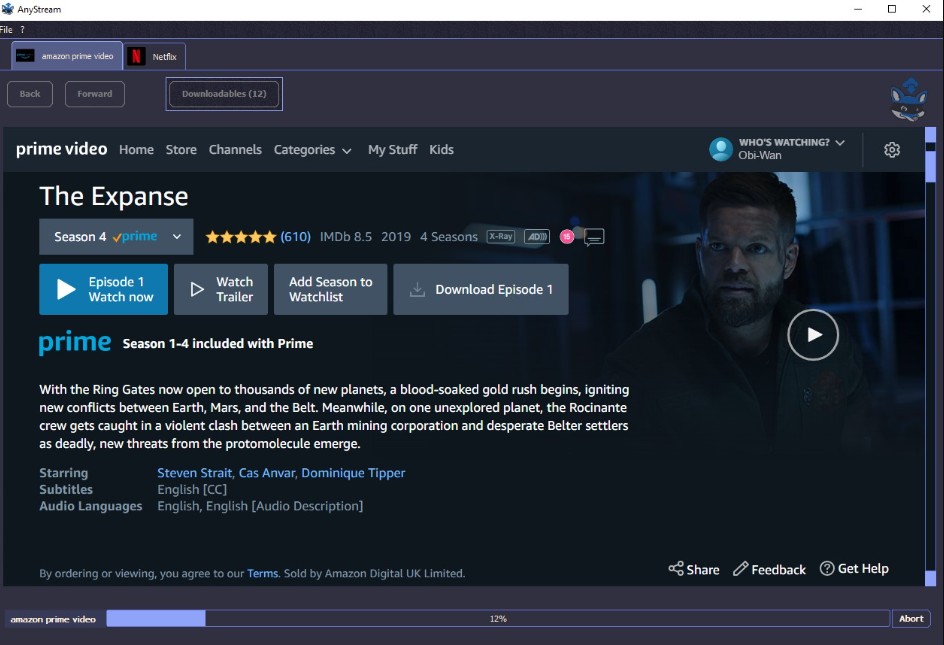Click the Obi-Wan profile avatar
Viewport: 944px width, 645px height.
[721, 149]
